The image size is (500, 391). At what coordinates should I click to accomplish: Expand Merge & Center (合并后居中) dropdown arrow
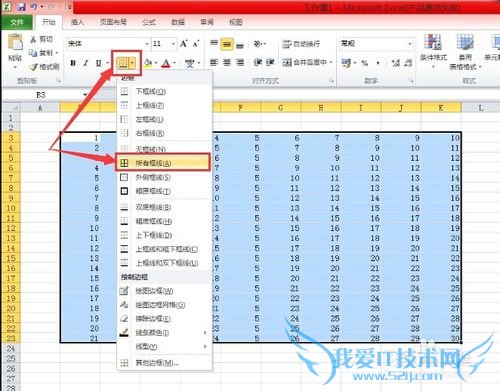click(x=331, y=62)
